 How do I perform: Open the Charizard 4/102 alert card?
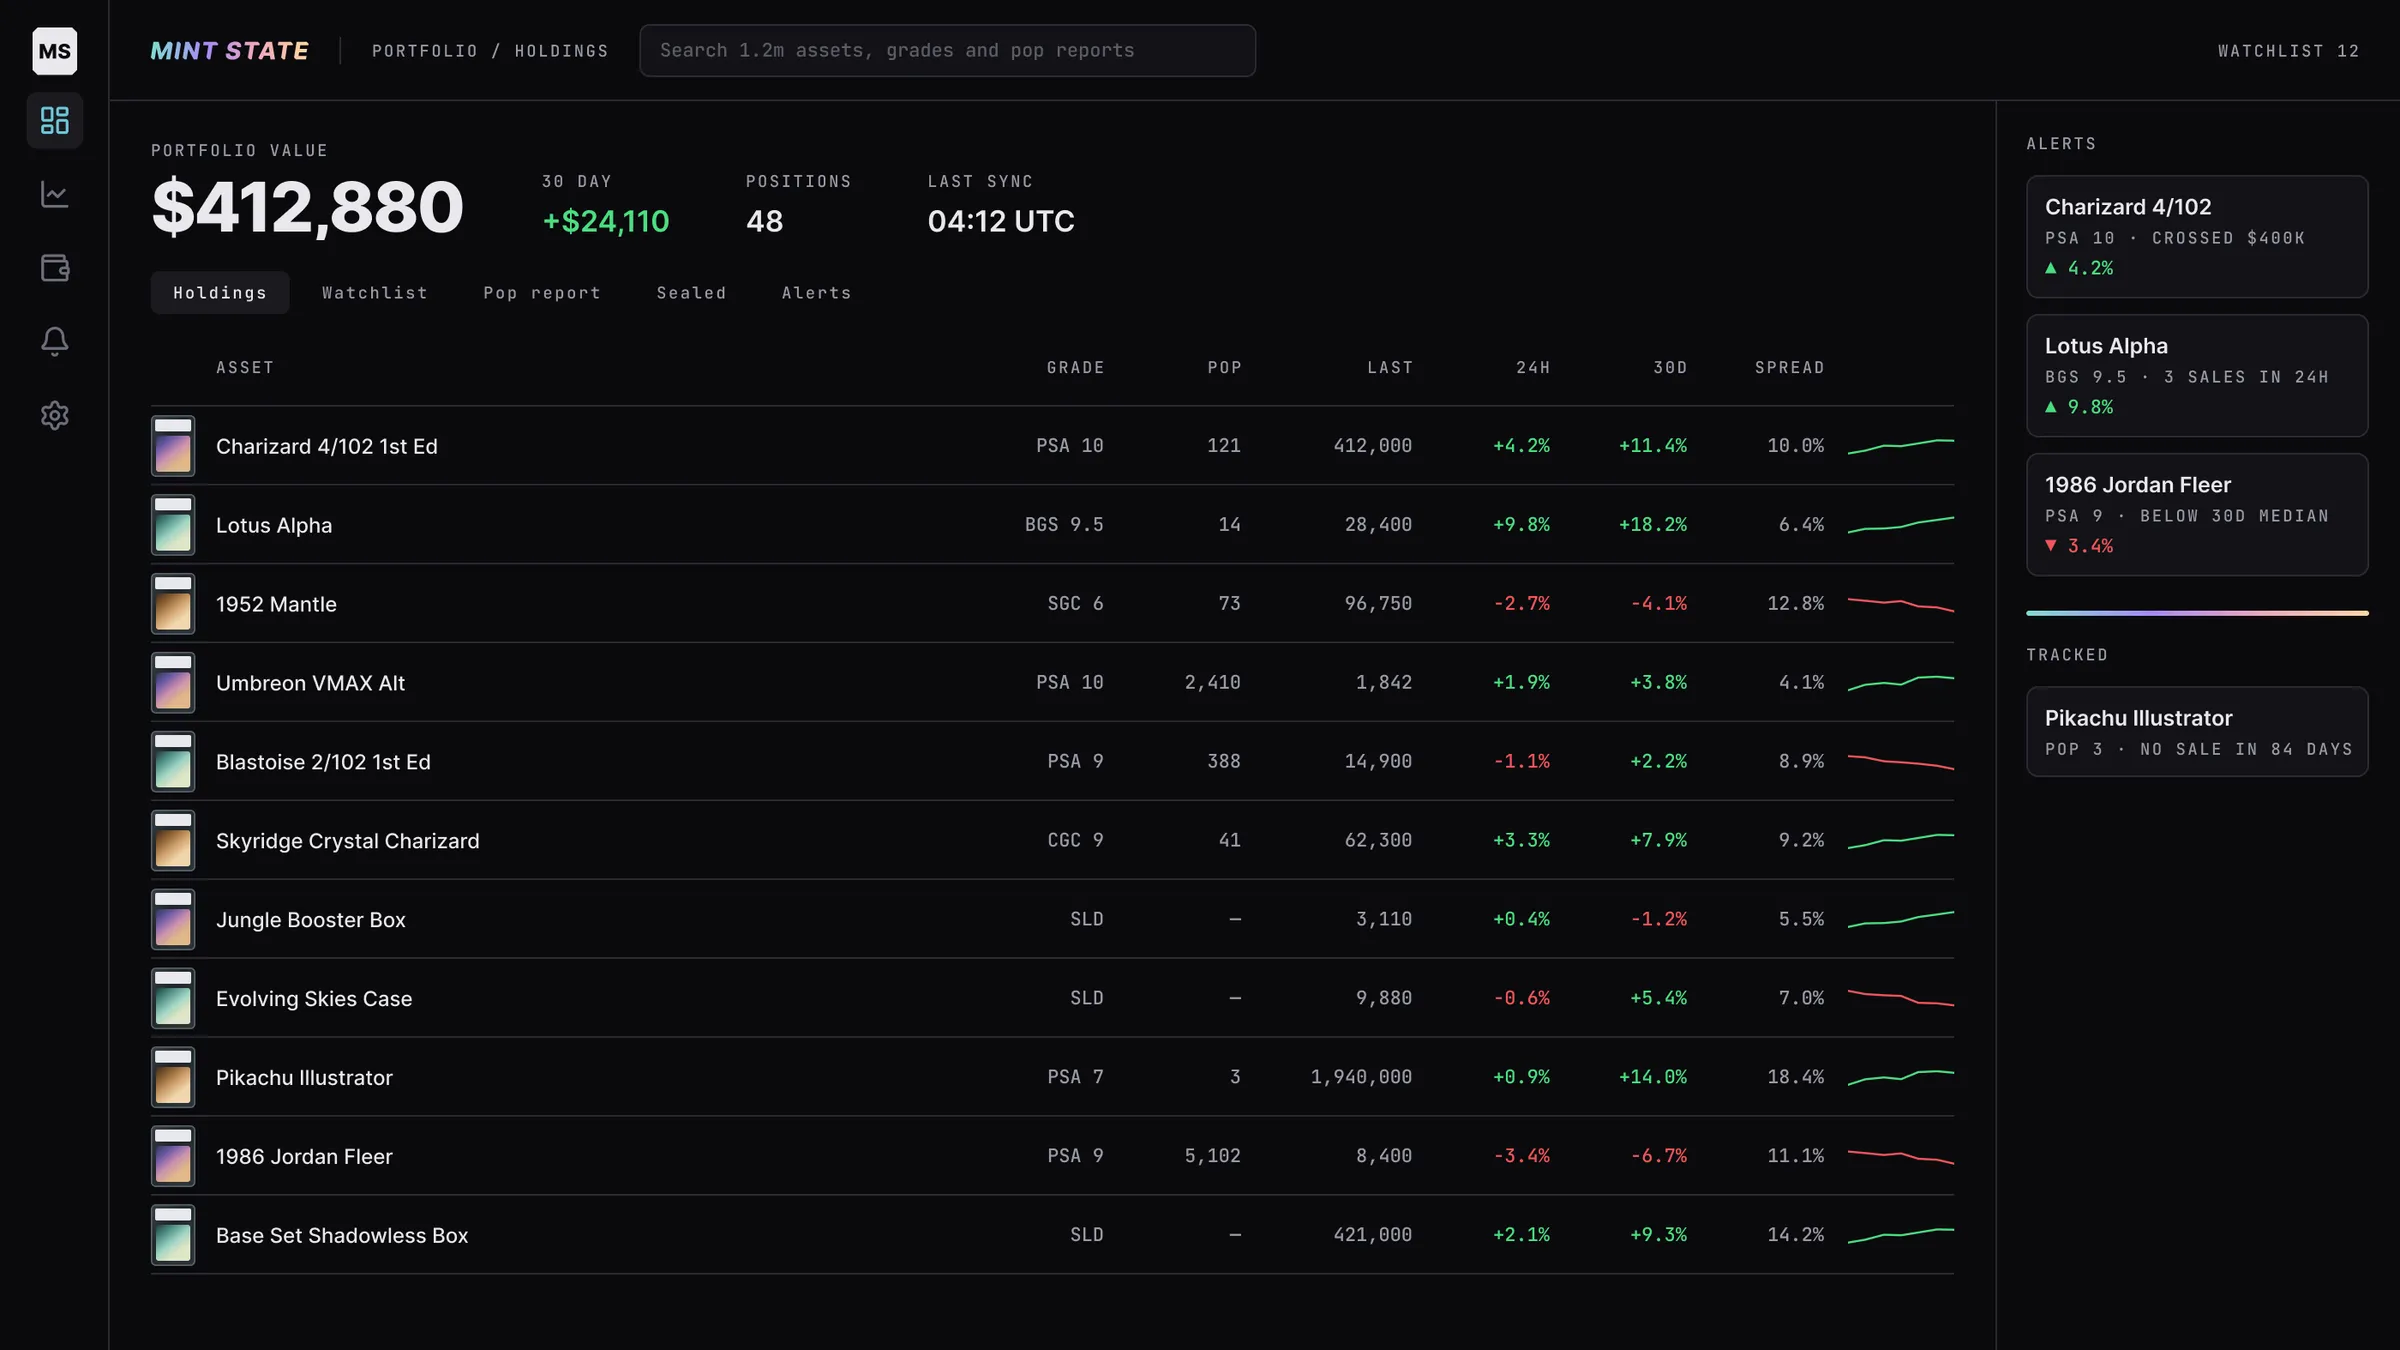pyautogui.click(x=2197, y=237)
